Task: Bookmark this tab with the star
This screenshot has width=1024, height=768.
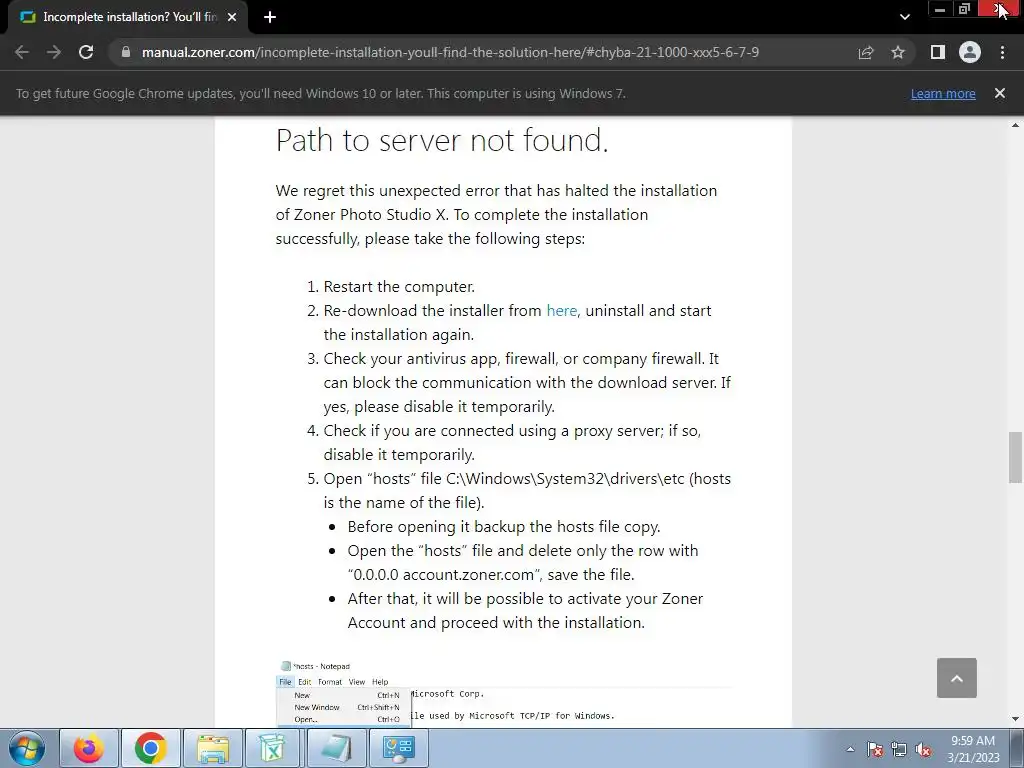Action: click(x=898, y=52)
